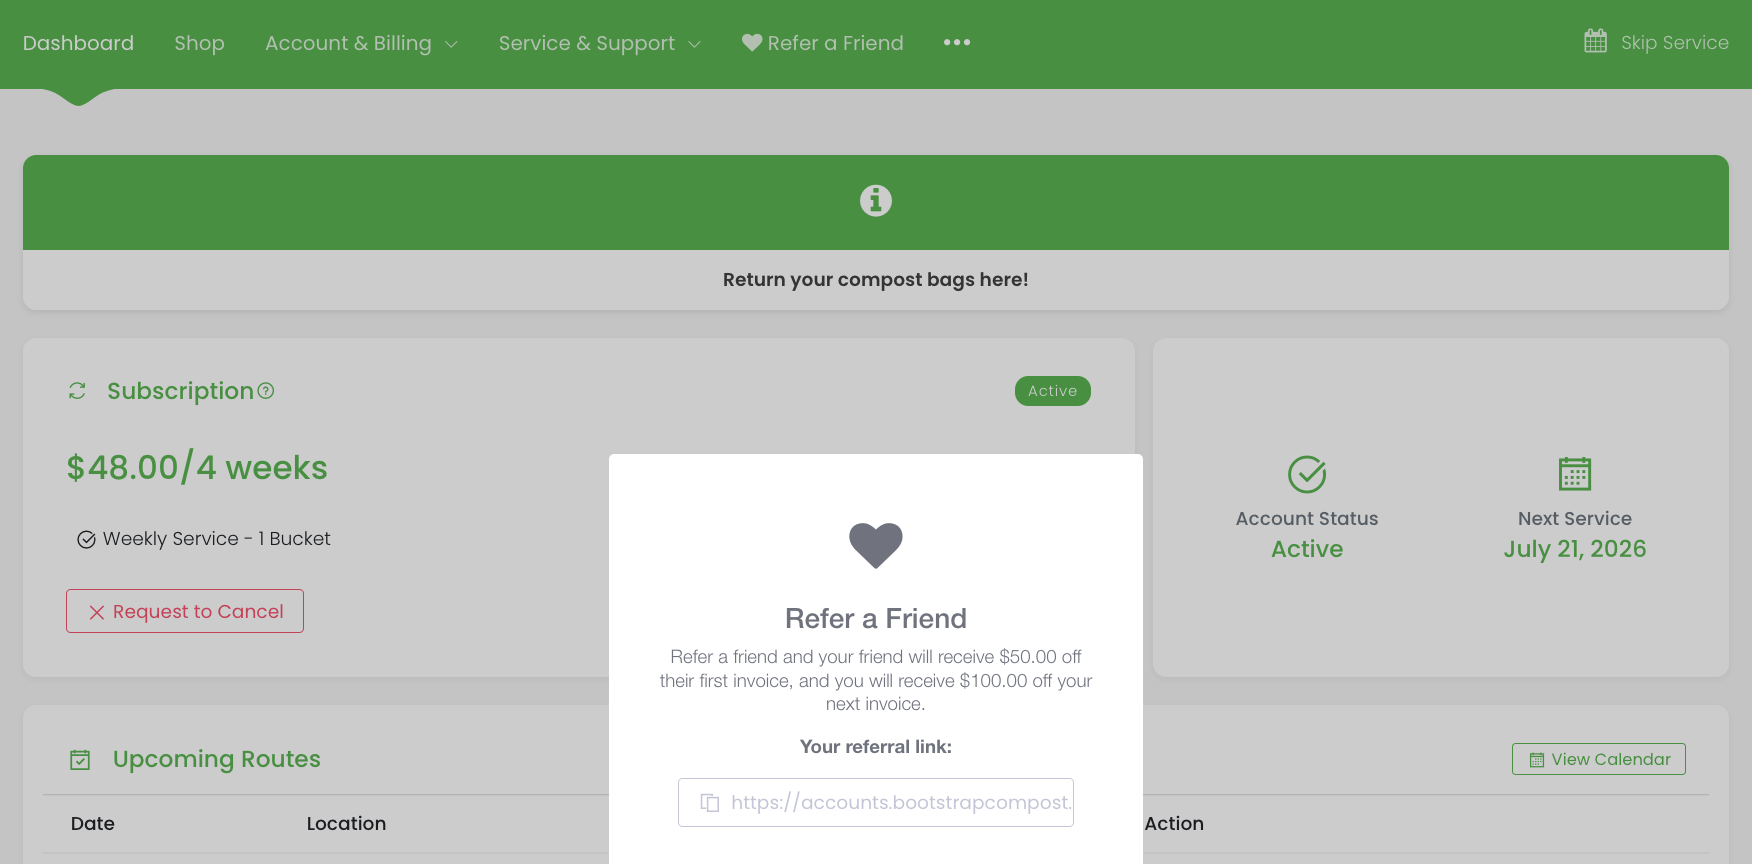Go to the Shop menu item

199,43
